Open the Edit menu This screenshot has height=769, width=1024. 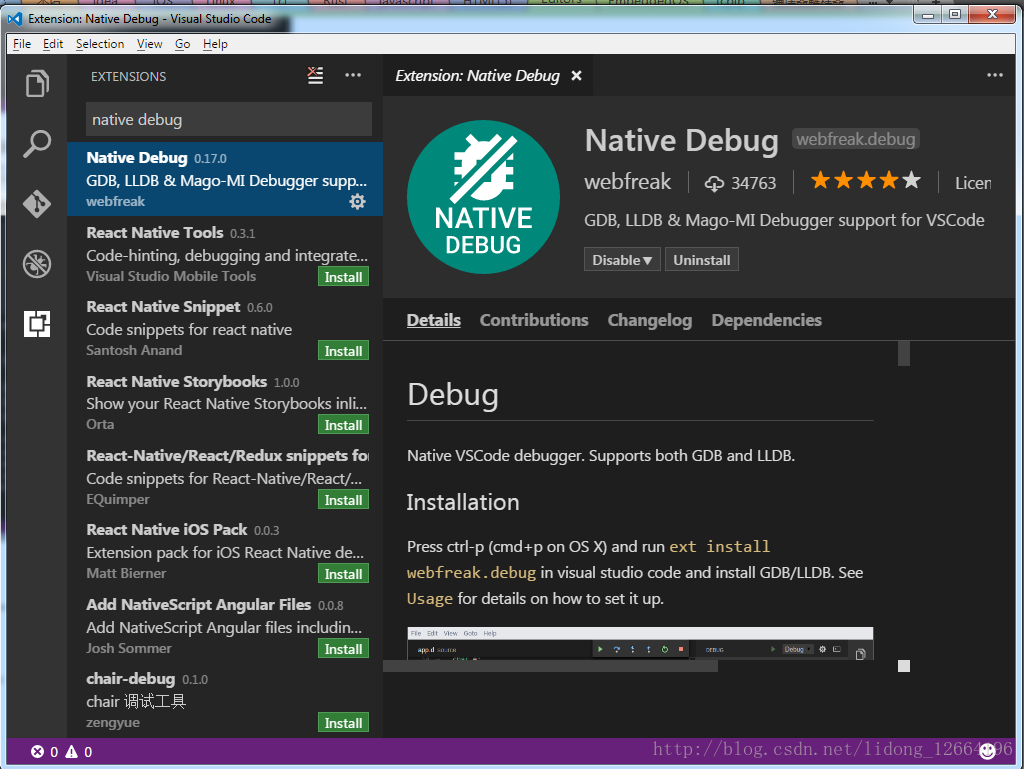53,44
